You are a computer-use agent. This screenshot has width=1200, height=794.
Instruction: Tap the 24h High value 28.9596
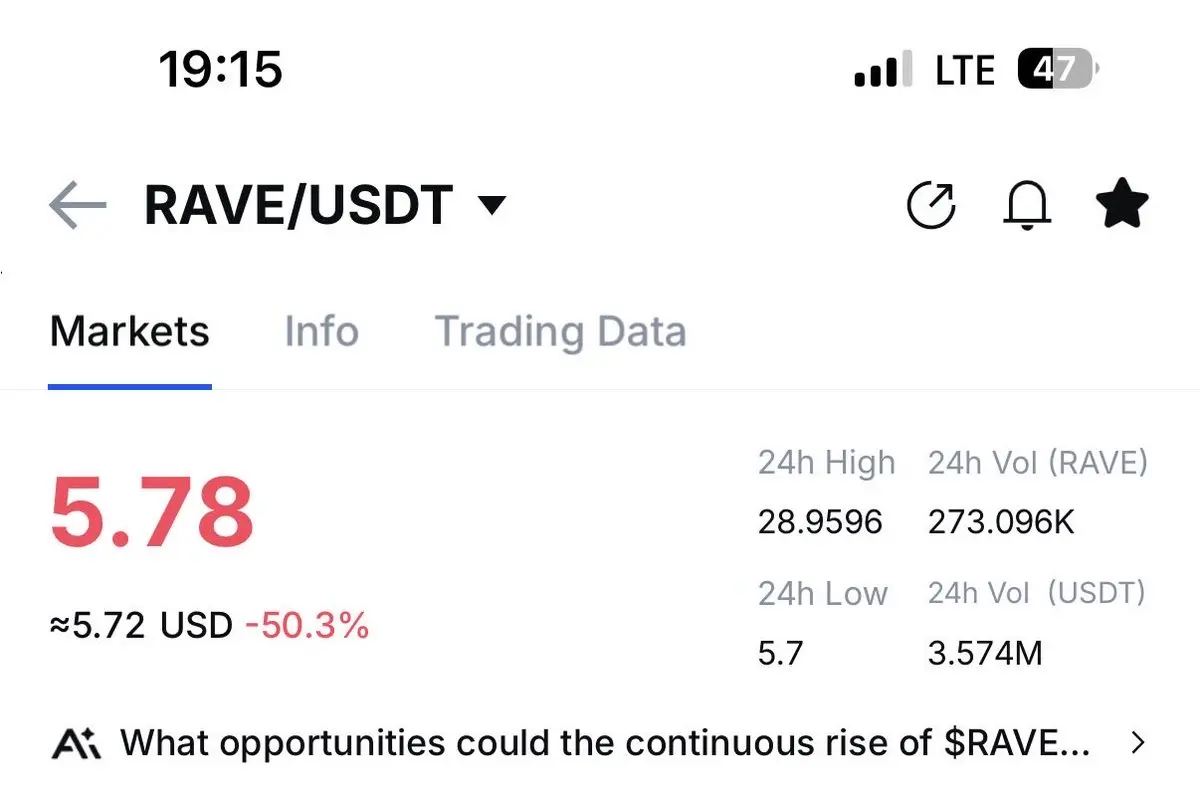[820, 522]
